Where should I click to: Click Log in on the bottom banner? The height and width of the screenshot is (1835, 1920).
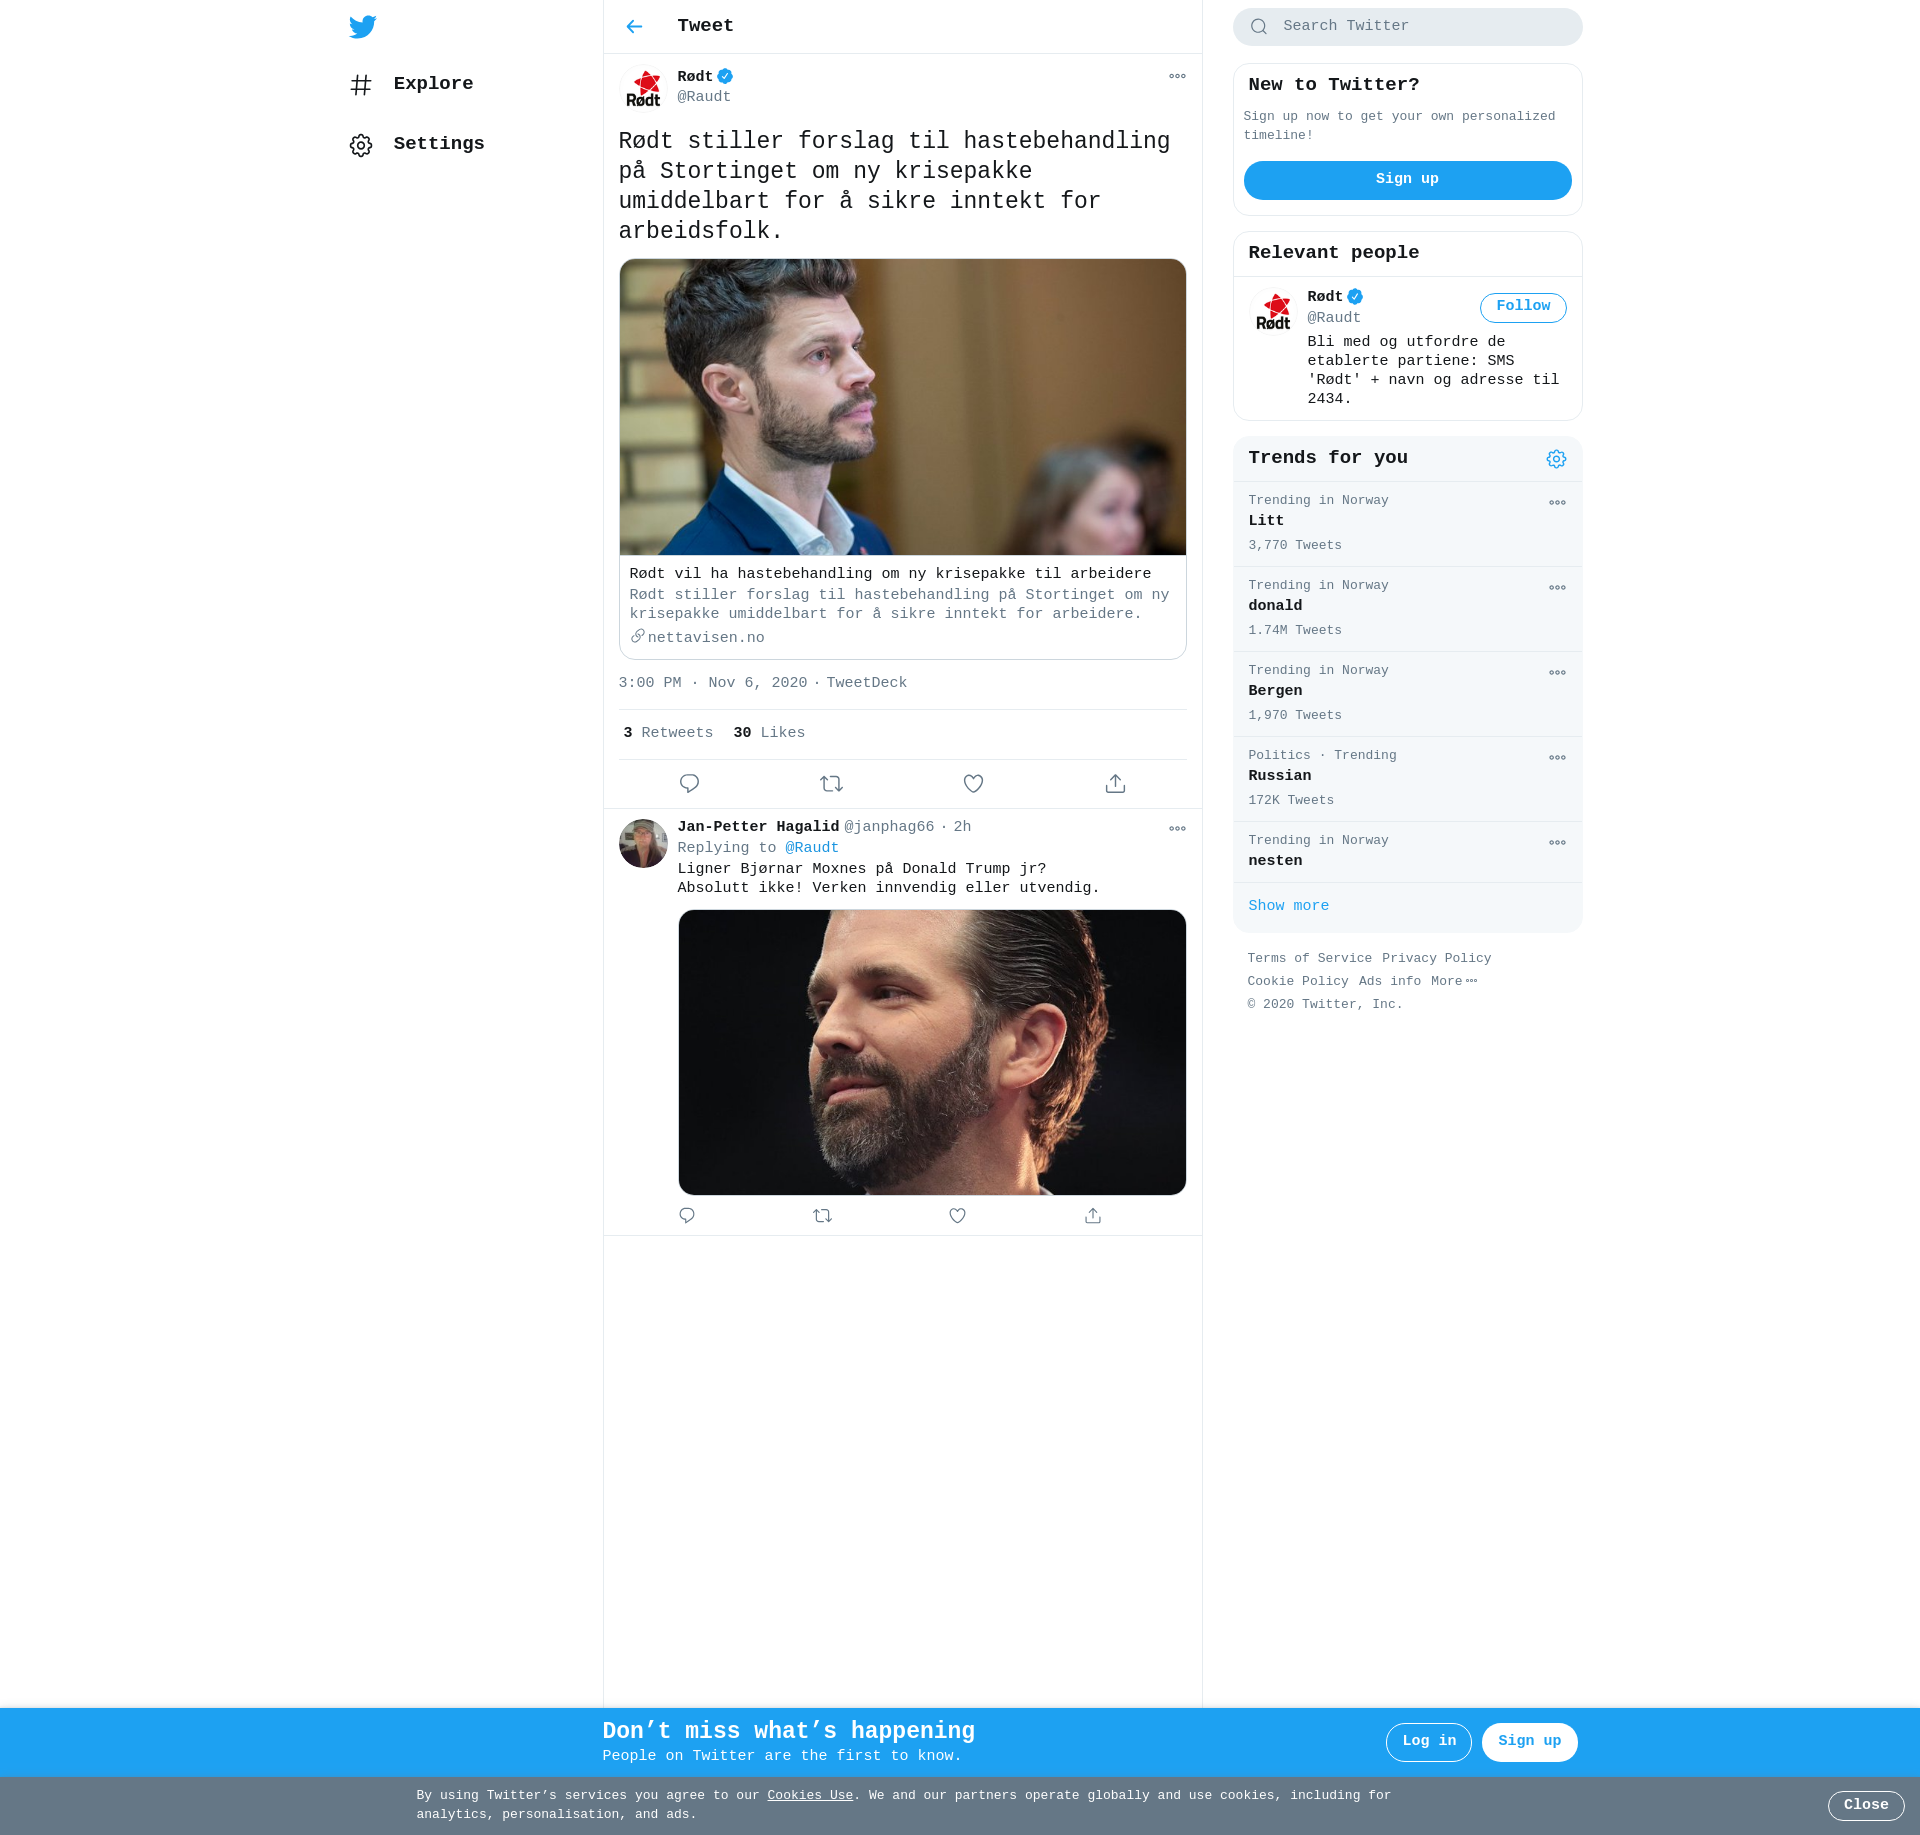pos(1428,1742)
